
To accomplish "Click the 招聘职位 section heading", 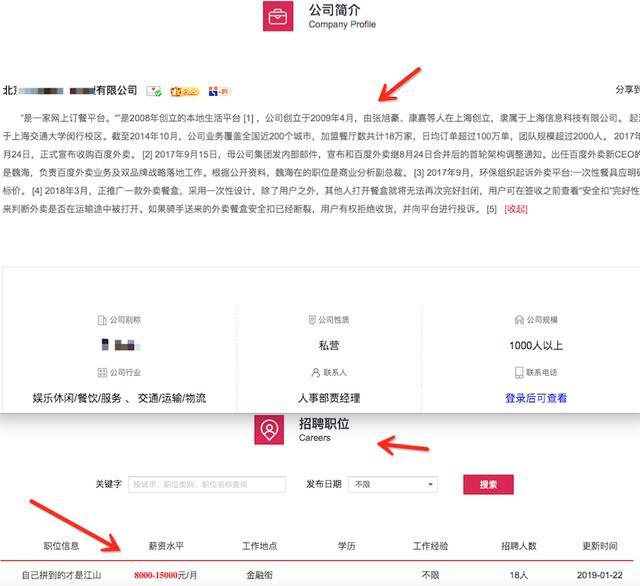I will 324,424.
